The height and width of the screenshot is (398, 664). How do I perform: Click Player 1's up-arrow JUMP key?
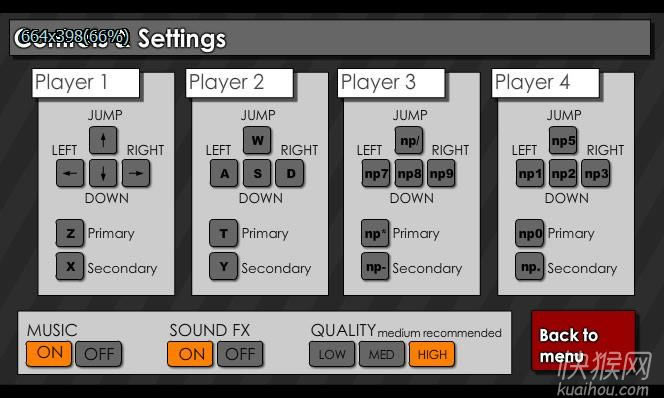click(103, 140)
